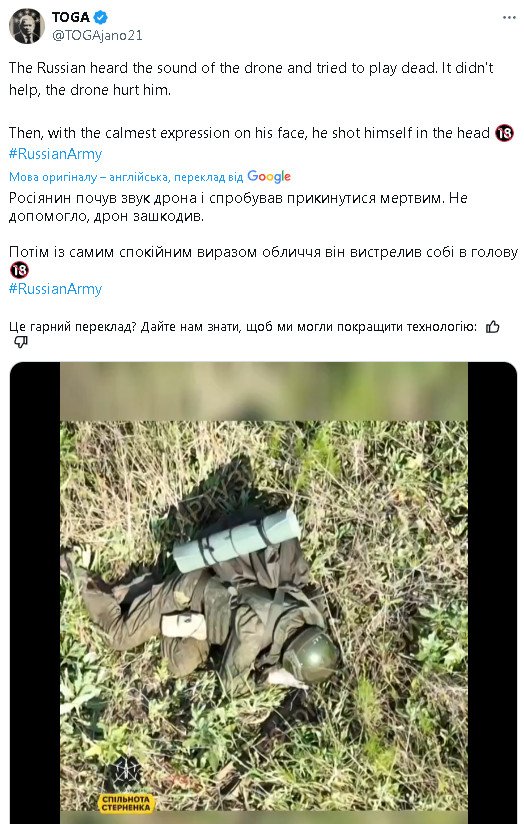Play the embedded video
This screenshot has height=824, width=524.
pyautogui.click(x=263, y=593)
